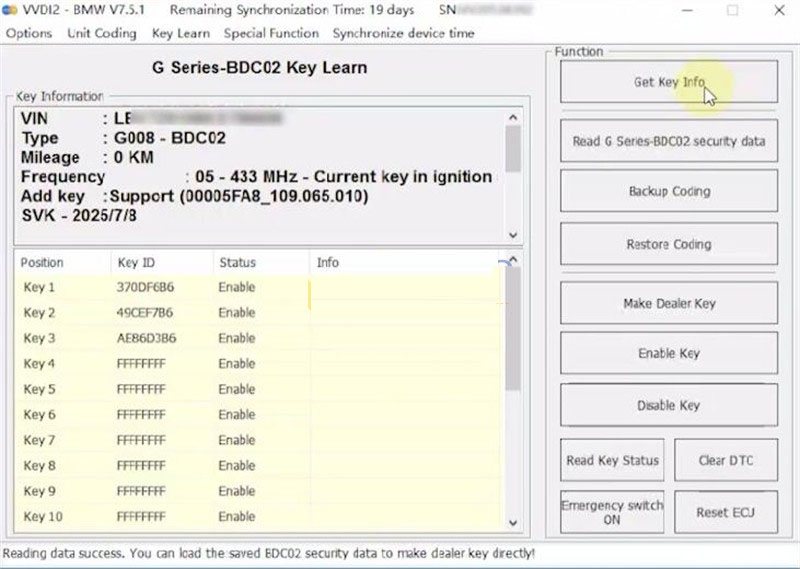Click the key information scrollbar thumb
800x569 pixels.
point(513,149)
